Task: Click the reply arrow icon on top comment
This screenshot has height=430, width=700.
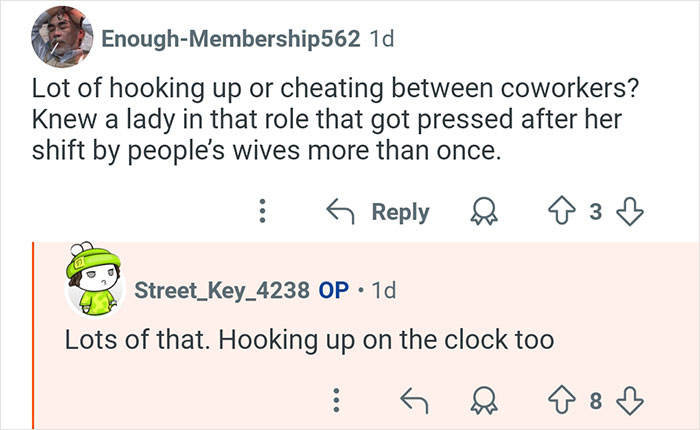Action: 340,212
